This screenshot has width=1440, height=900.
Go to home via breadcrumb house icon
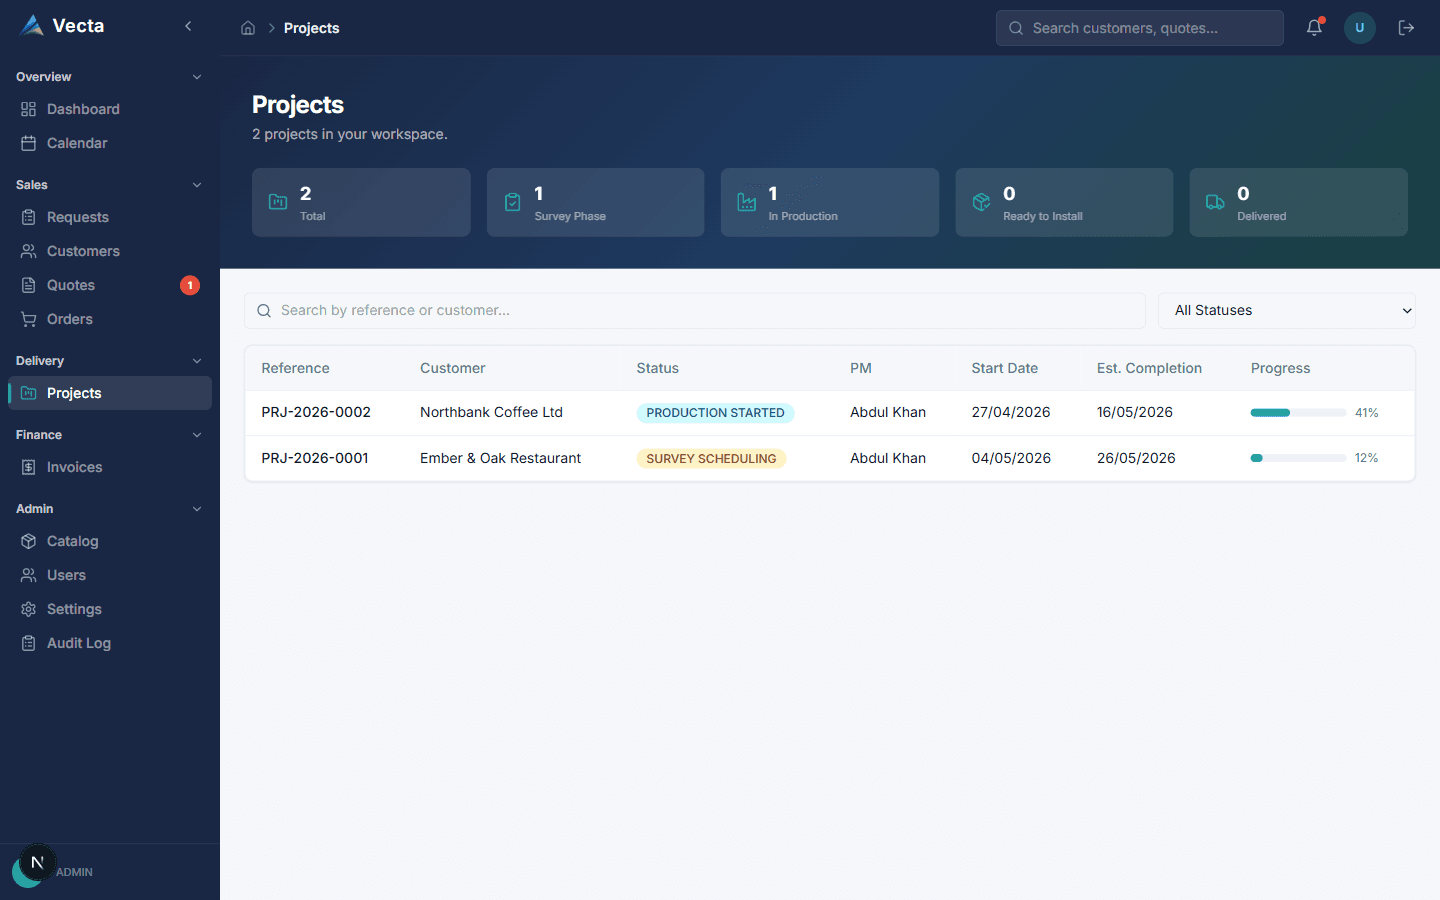[x=248, y=28]
